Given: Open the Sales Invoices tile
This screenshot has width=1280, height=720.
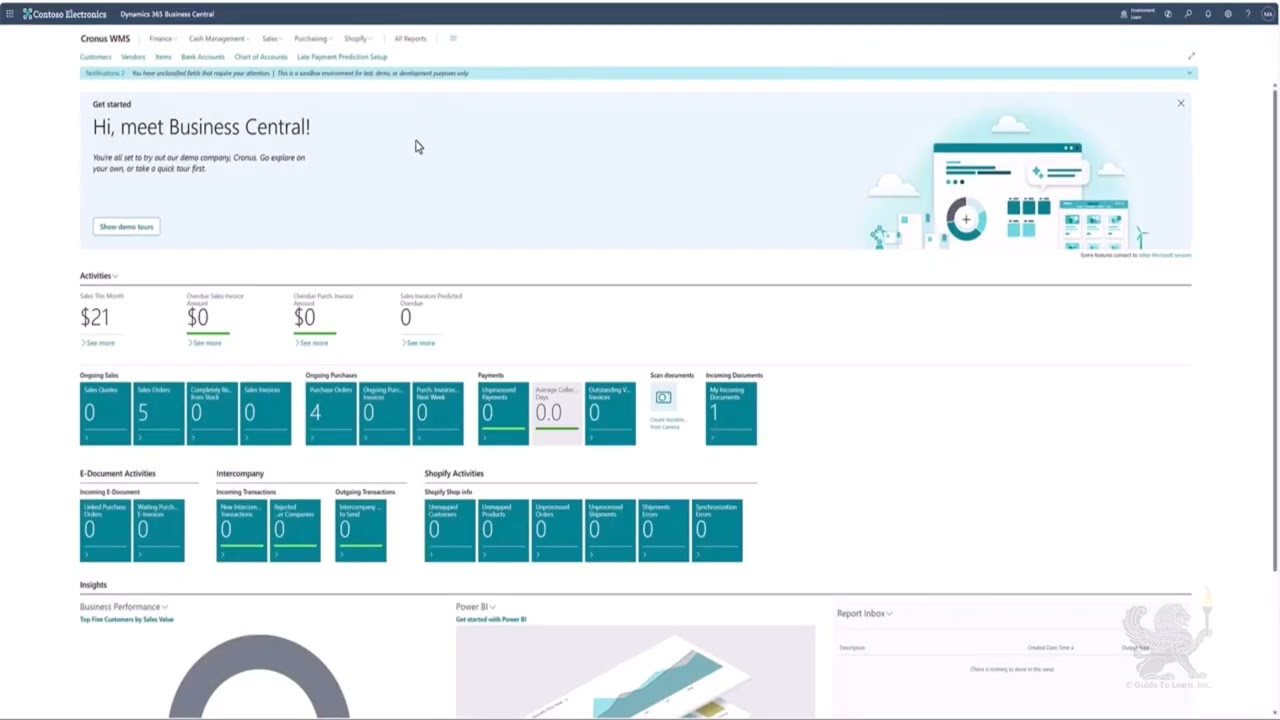Looking at the screenshot, I should coord(265,413).
